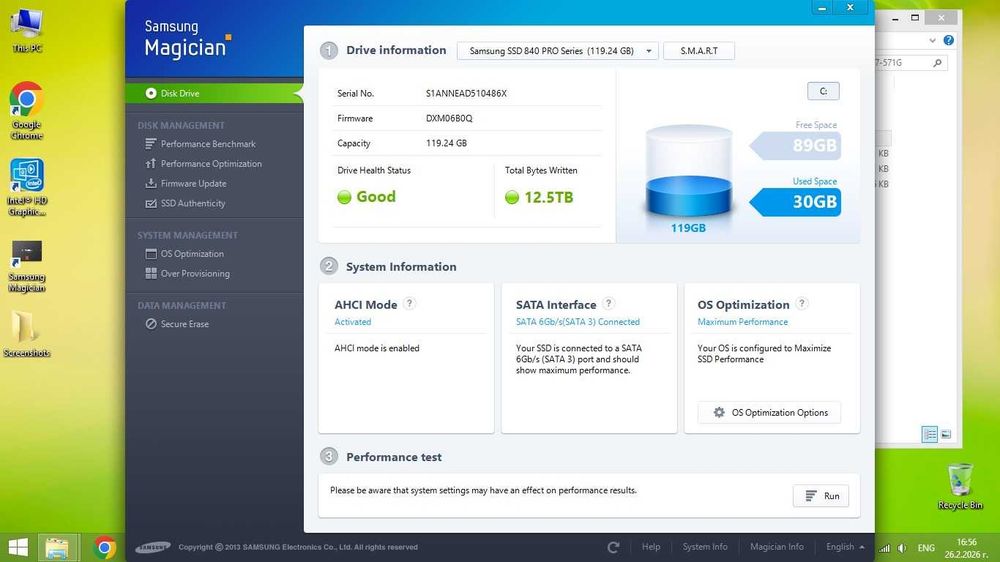Screen dimensions: 1000x562
Task: Open System Info in the footer
Action: tap(705, 547)
